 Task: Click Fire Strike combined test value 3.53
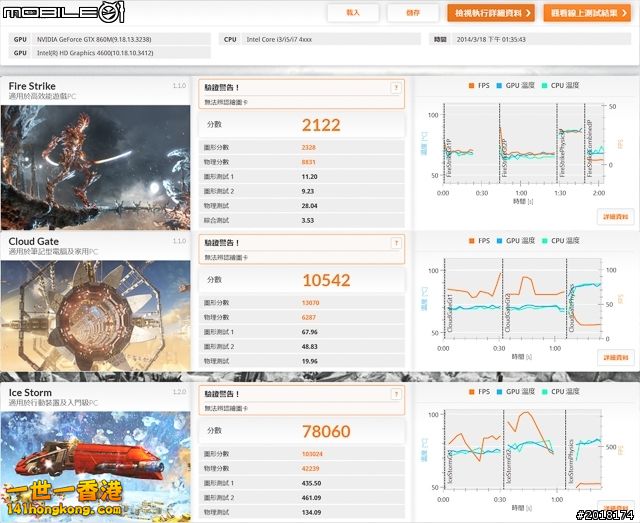308,220
